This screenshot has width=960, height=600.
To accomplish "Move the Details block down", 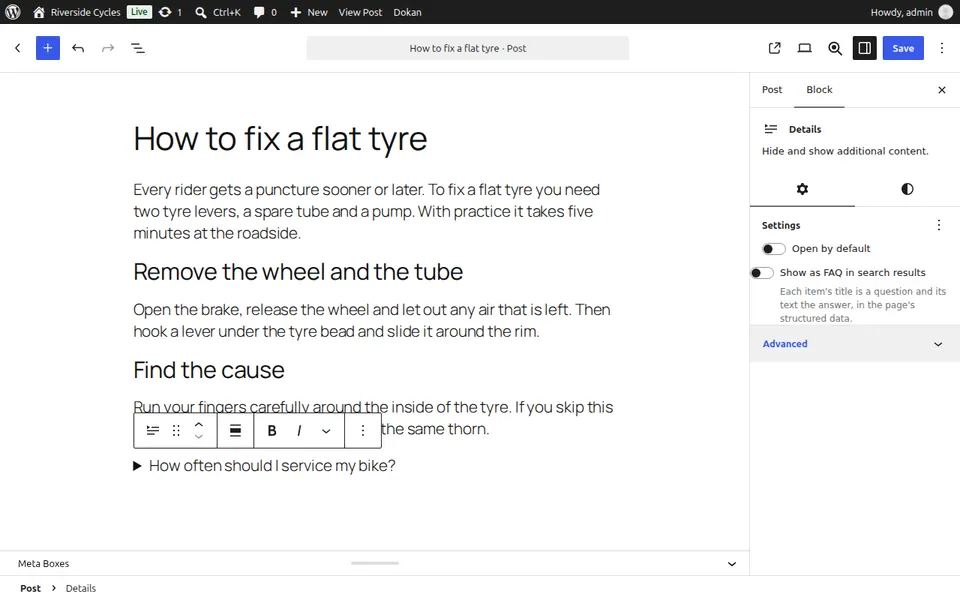I will coord(198,437).
